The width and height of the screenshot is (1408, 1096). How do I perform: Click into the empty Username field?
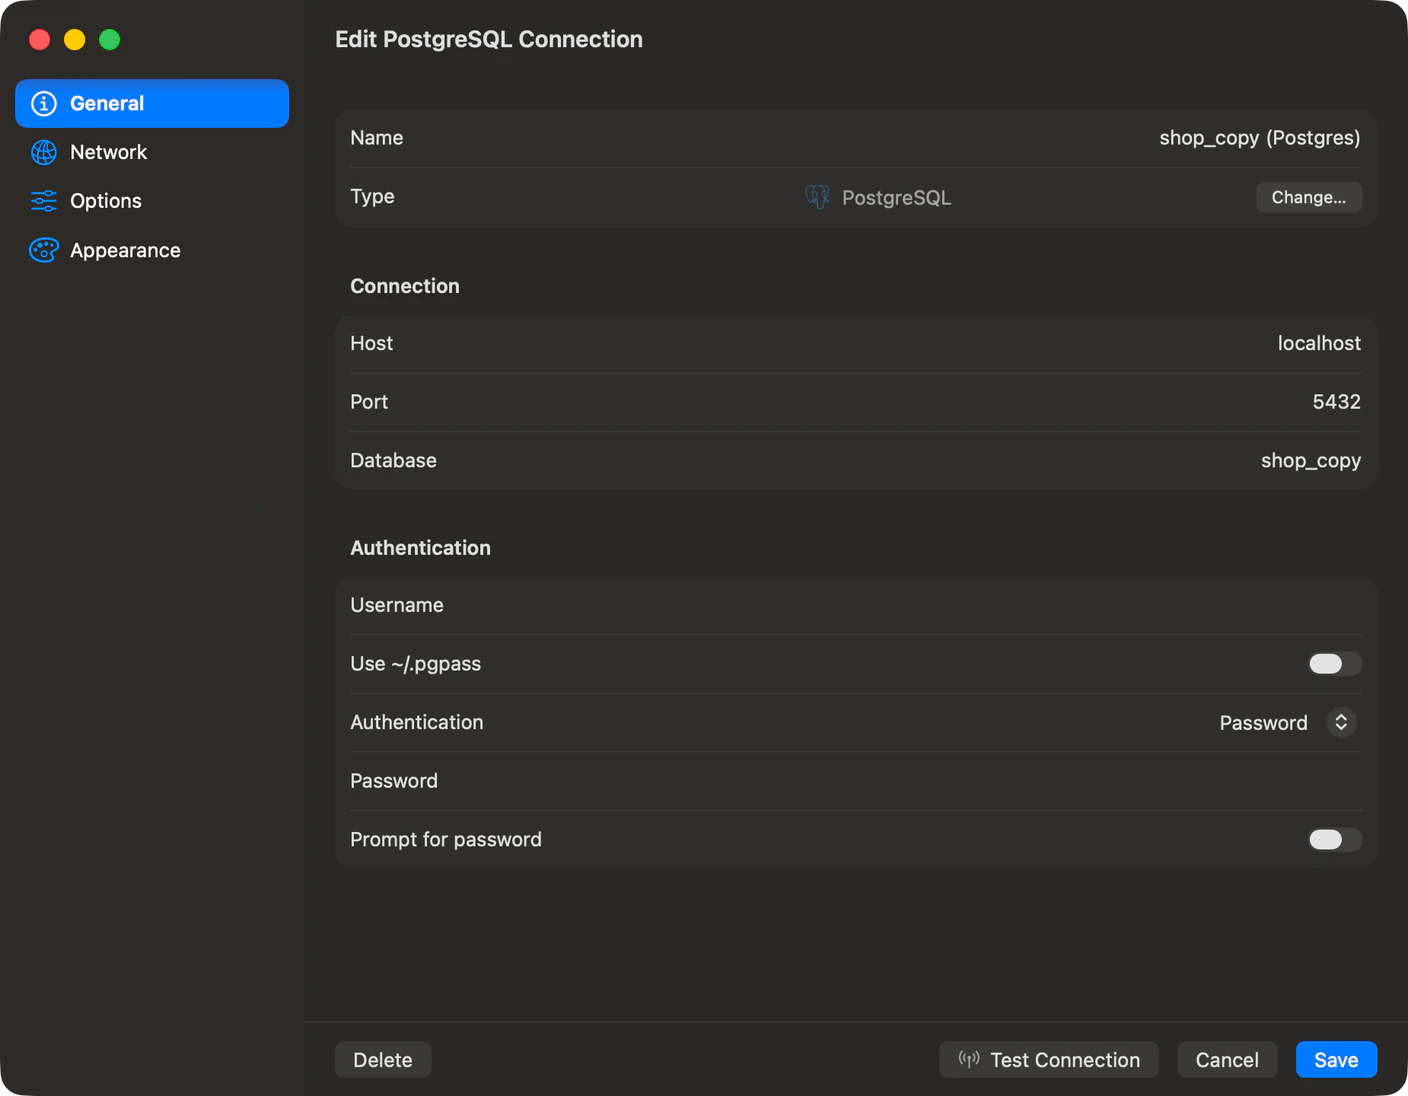(856, 605)
